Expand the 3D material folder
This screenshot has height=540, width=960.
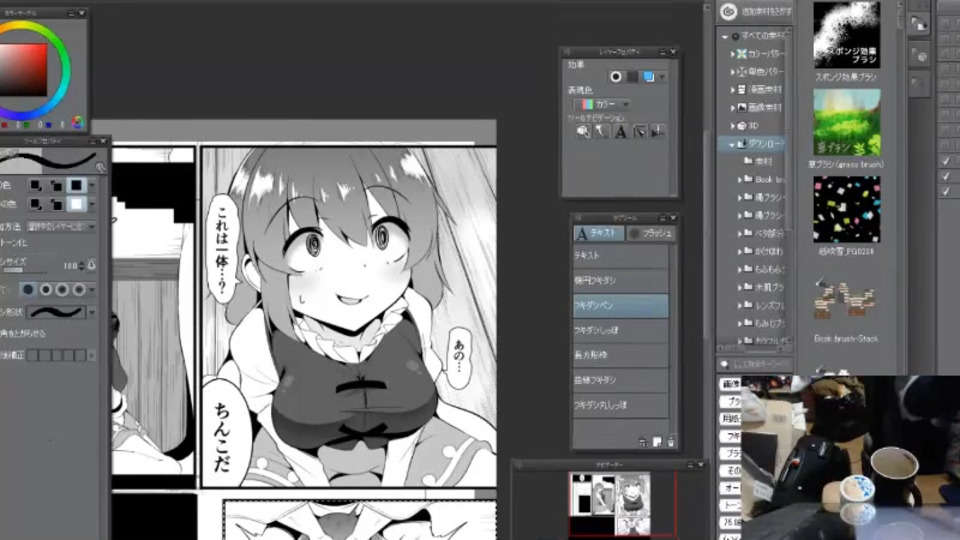(732, 126)
